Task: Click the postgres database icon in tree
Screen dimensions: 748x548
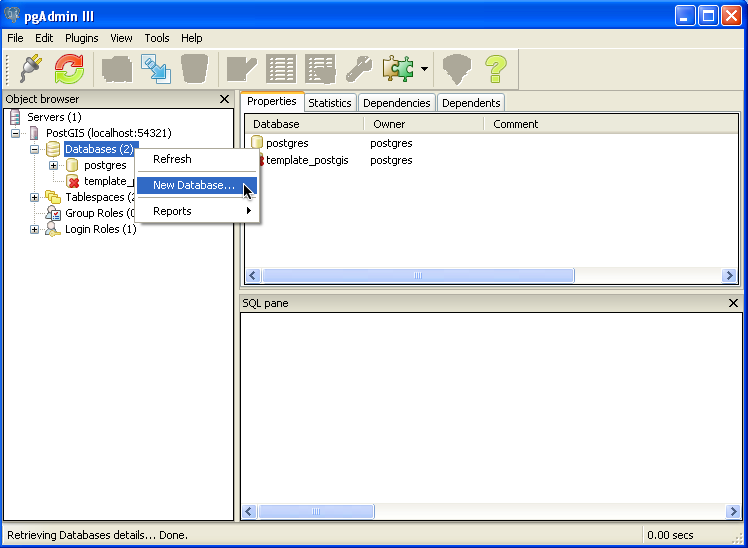Action: coord(72,165)
